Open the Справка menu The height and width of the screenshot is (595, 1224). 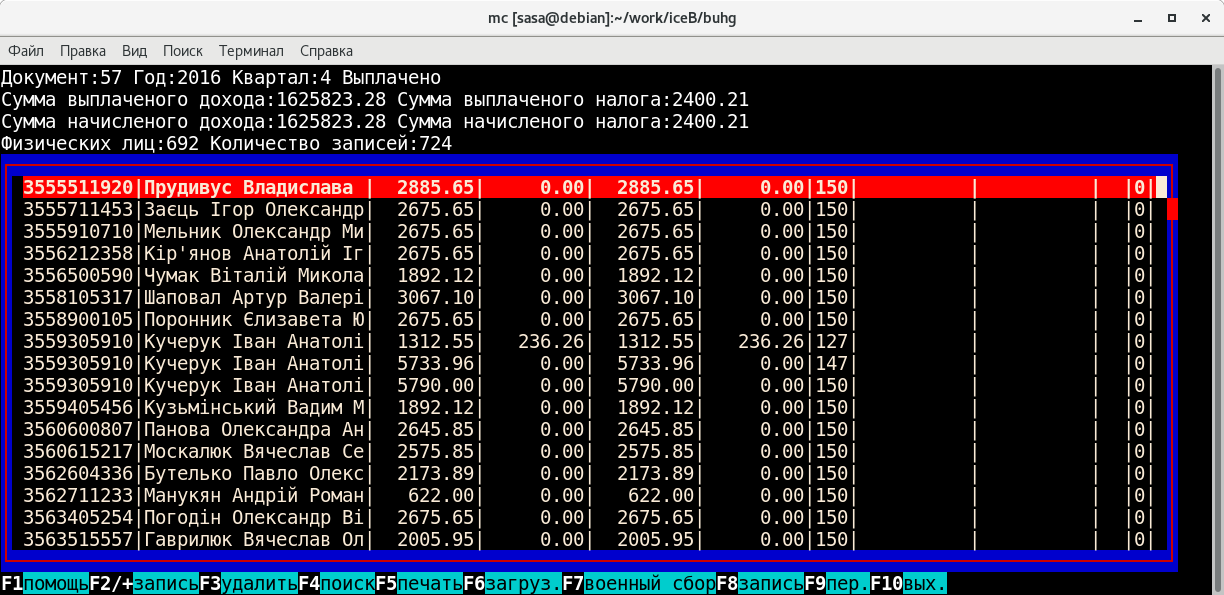[326, 51]
